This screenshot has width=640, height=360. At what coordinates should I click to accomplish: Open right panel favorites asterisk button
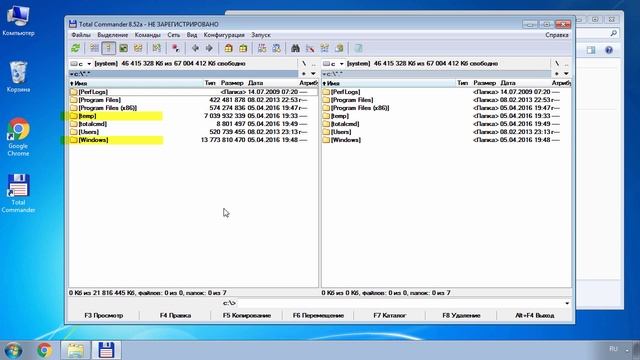(x=557, y=74)
